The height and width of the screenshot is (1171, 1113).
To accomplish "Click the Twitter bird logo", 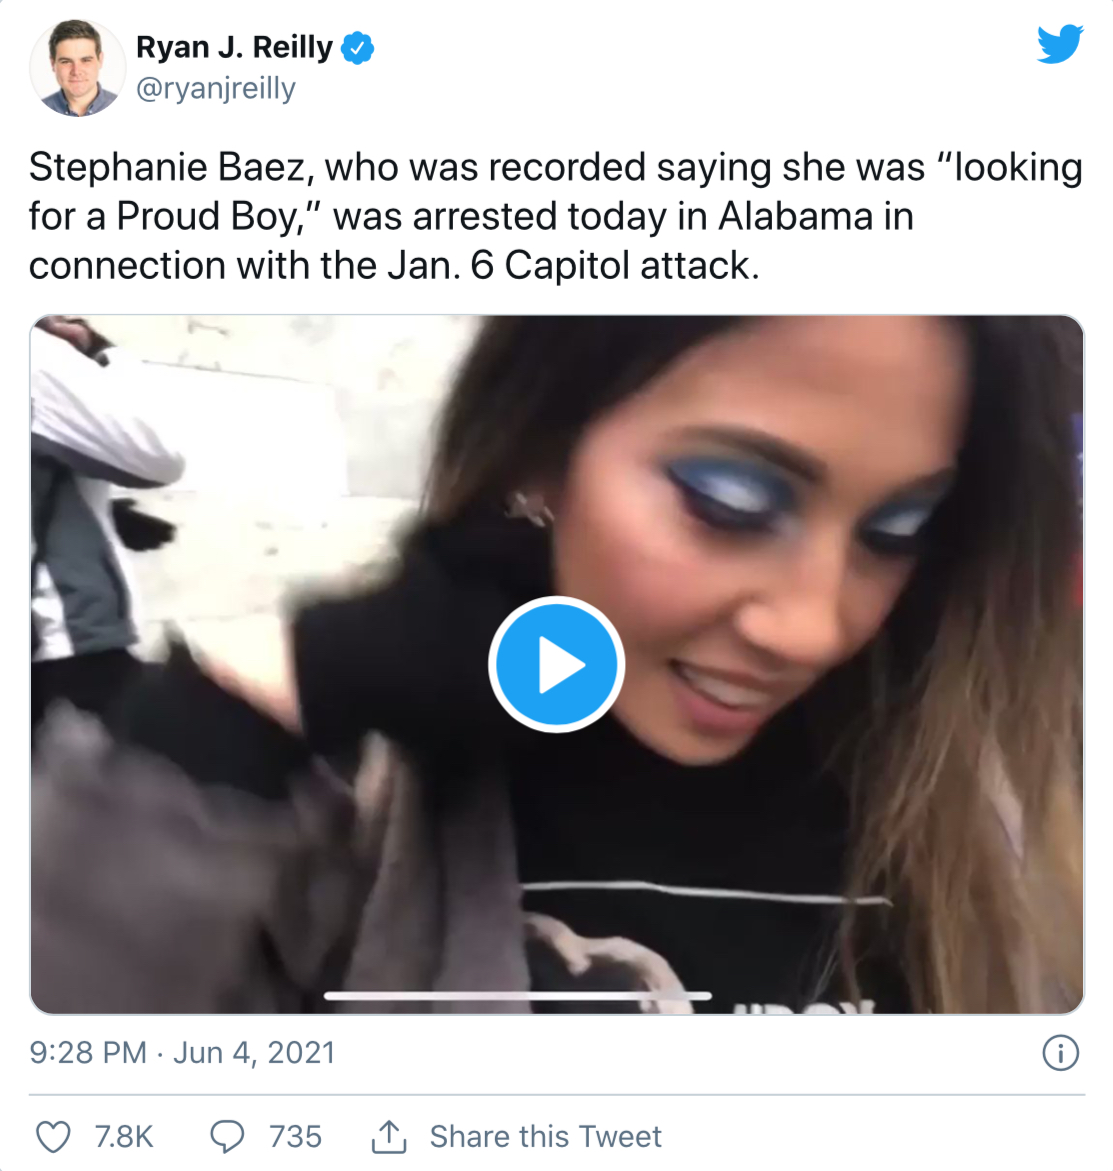I will coord(1060,44).
